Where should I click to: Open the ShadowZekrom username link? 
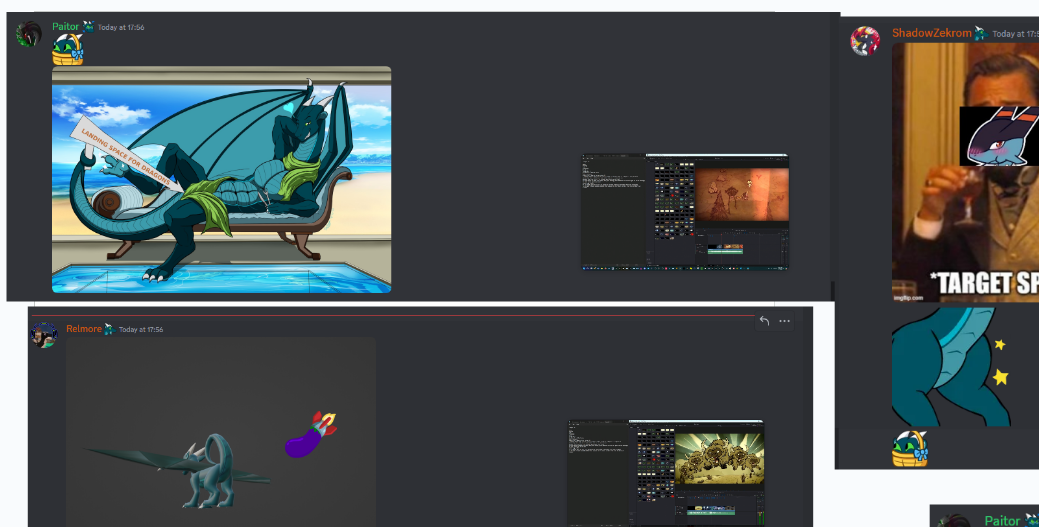(932, 32)
